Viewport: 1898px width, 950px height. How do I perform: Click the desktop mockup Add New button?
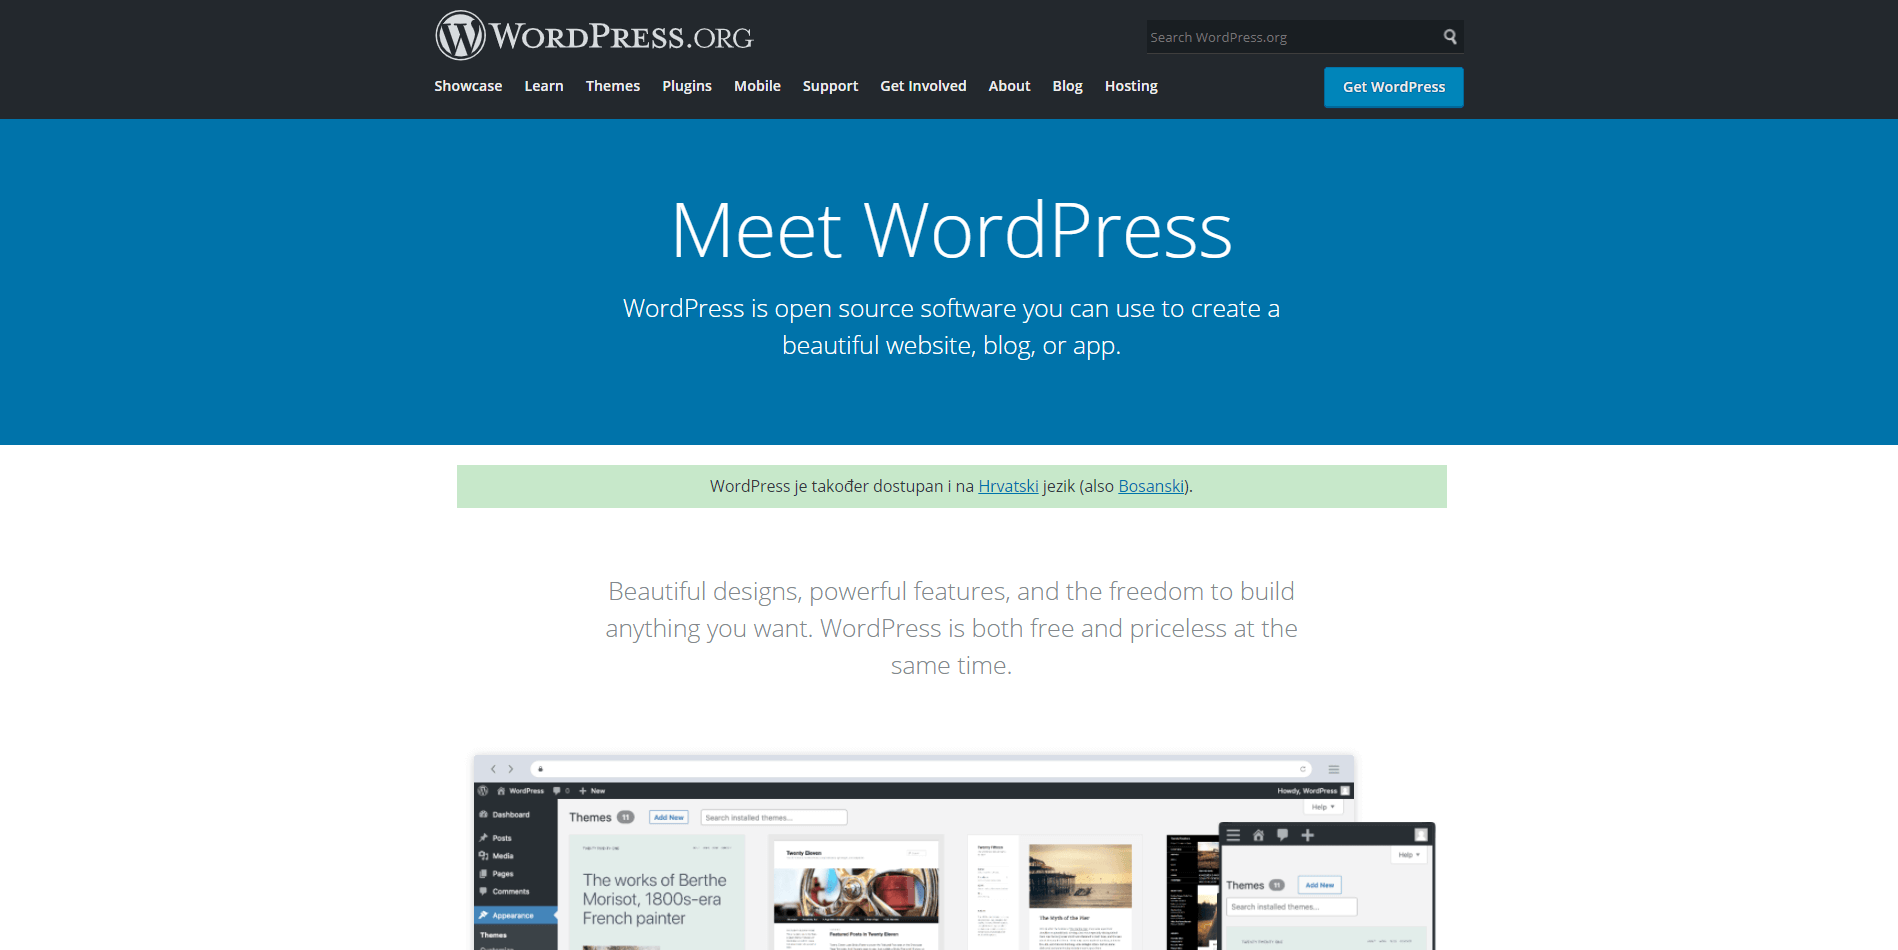(669, 817)
